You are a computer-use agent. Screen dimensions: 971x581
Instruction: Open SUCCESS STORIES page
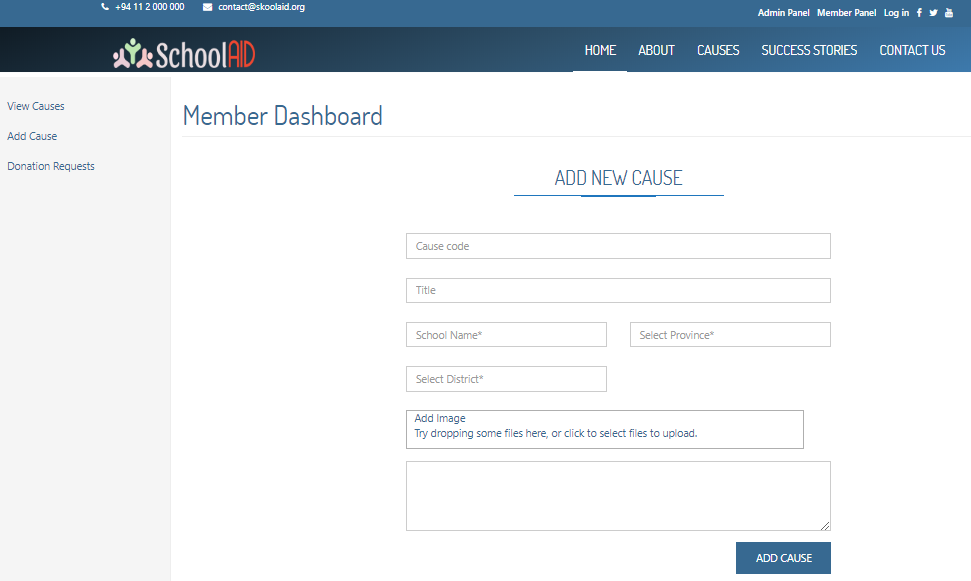809,50
